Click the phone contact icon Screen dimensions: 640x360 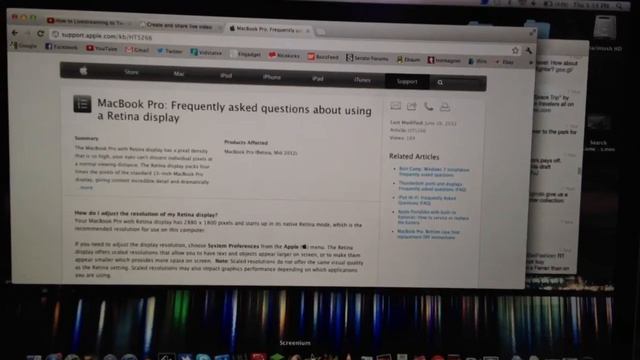(428, 107)
